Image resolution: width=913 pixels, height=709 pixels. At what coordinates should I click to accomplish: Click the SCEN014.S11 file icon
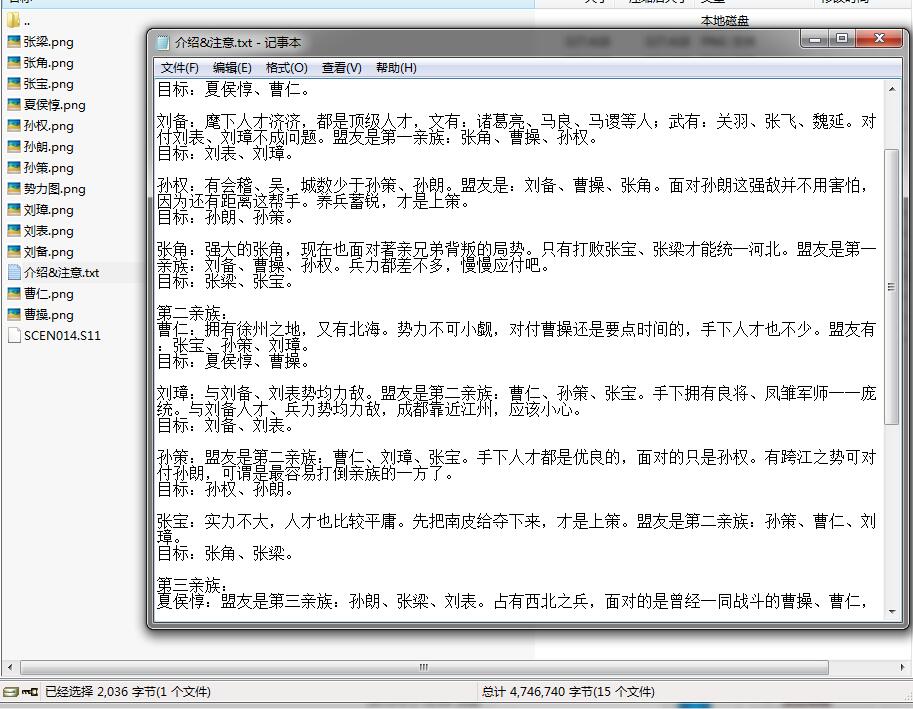14,336
